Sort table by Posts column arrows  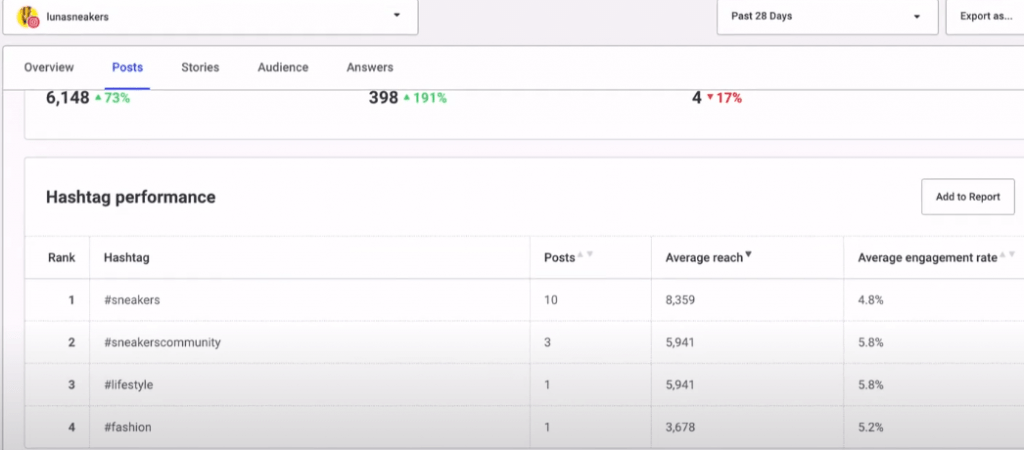pos(585,254)
